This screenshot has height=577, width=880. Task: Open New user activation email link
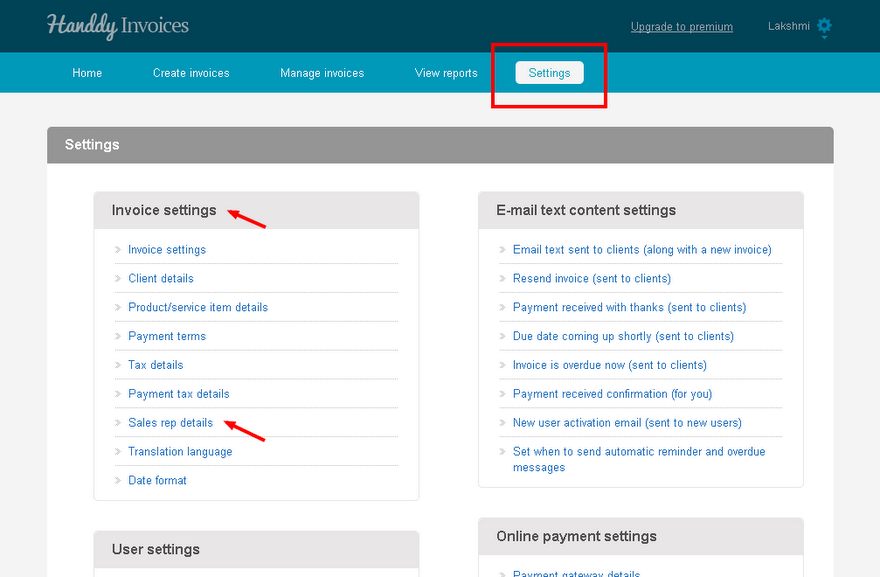[627, 423]
